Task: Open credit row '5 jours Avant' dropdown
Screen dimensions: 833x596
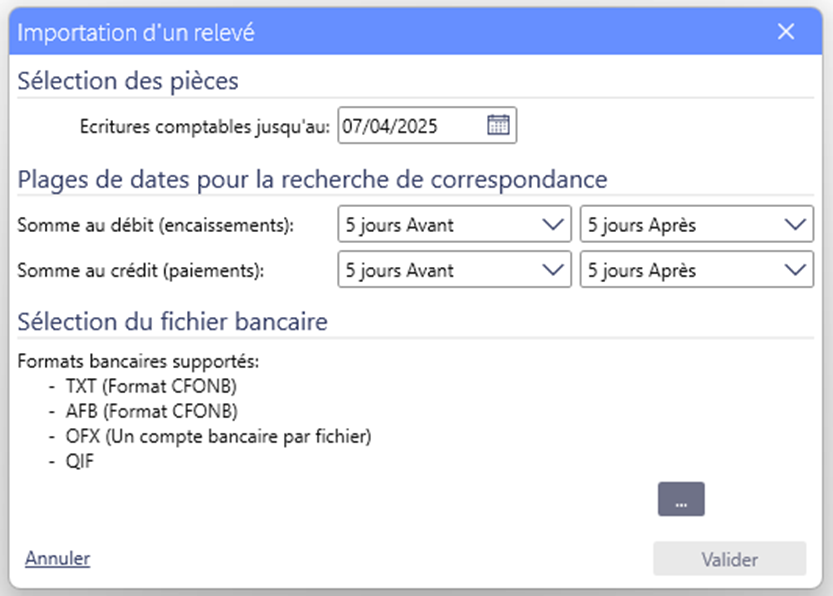Action: [454, 270]
